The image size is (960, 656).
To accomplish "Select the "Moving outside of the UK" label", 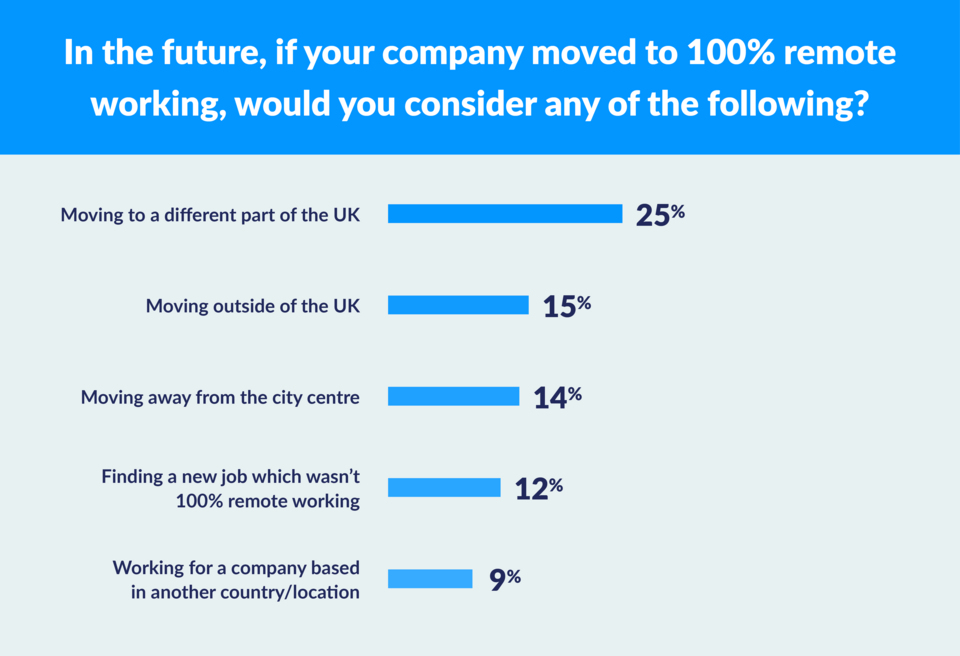I will (x=253, y=306).
